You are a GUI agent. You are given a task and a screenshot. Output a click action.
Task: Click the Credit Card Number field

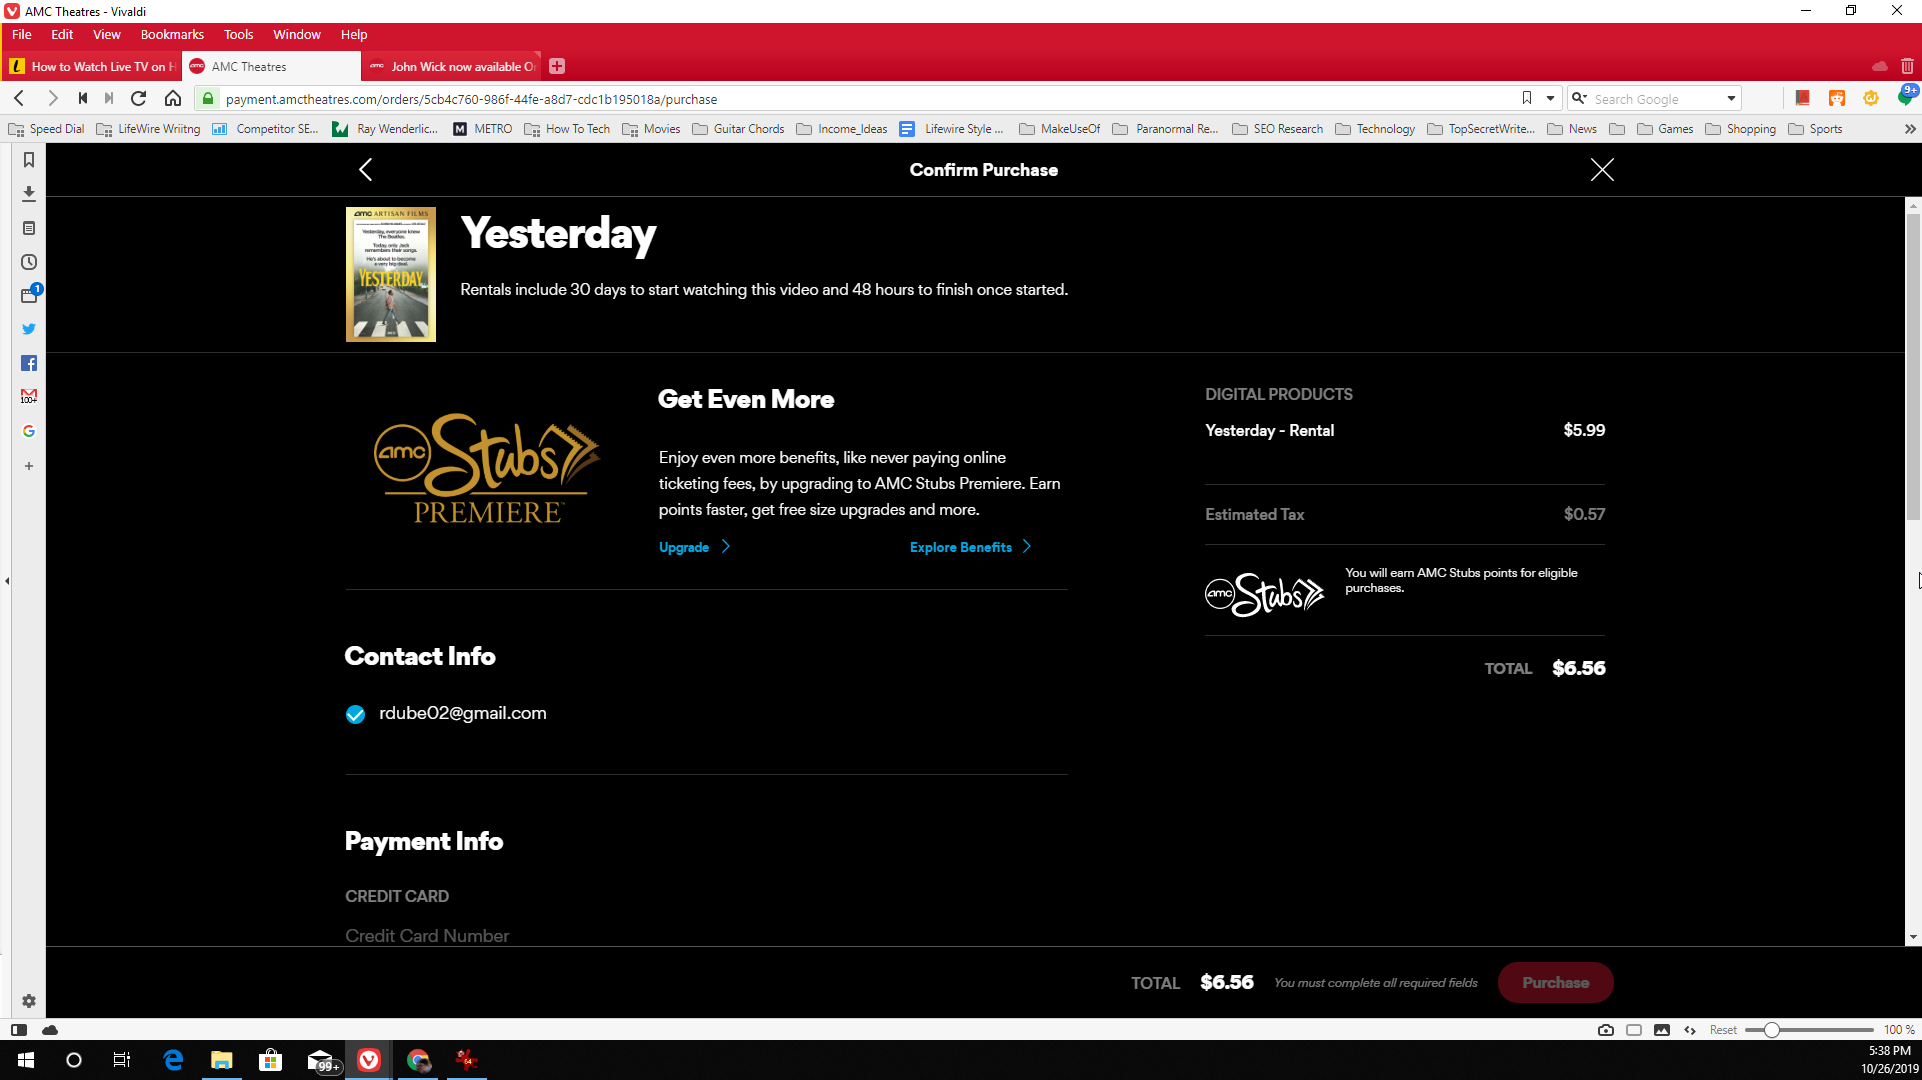pos(706,936)
